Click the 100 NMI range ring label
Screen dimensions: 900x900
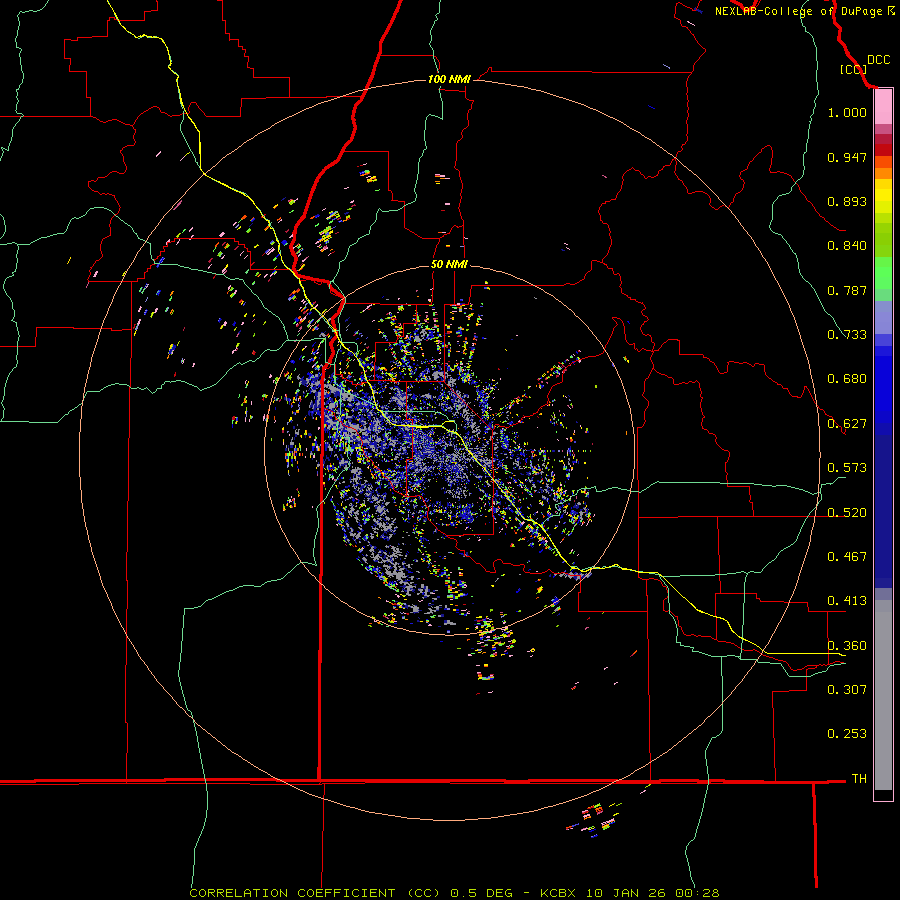tap(449, 79)
